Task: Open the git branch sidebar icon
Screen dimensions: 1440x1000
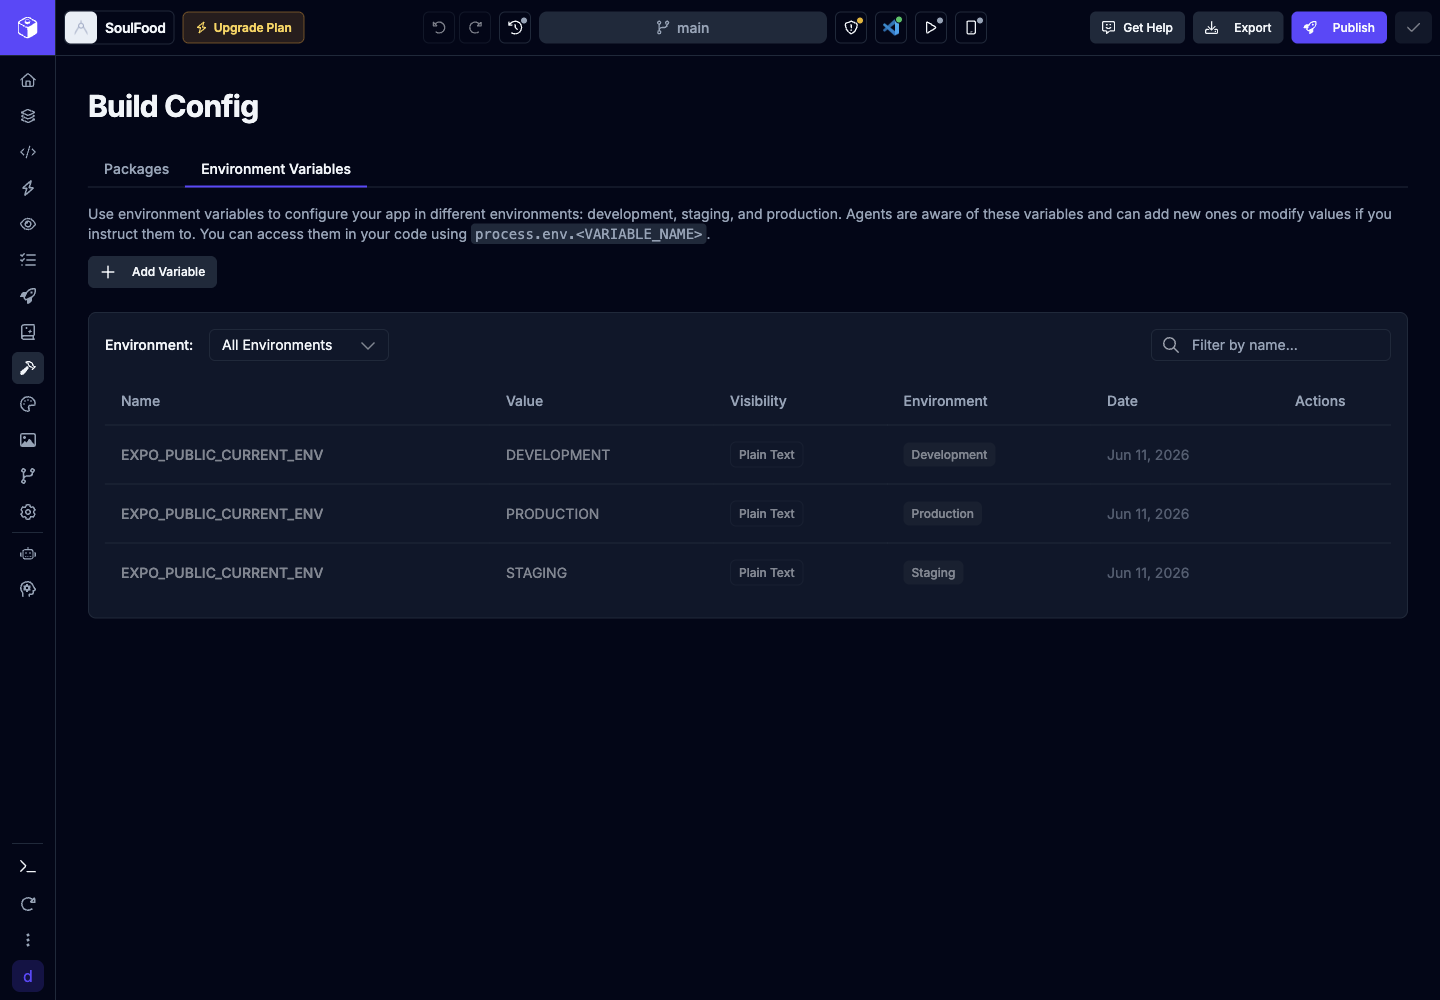Action: [x=28, y=476]
